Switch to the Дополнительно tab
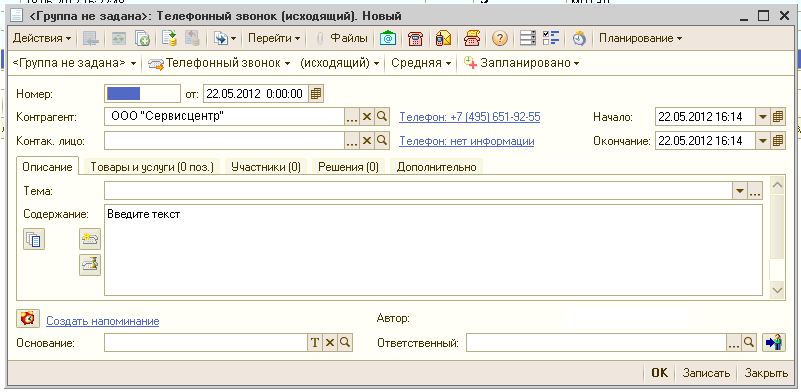 click(x=437, y=167)
